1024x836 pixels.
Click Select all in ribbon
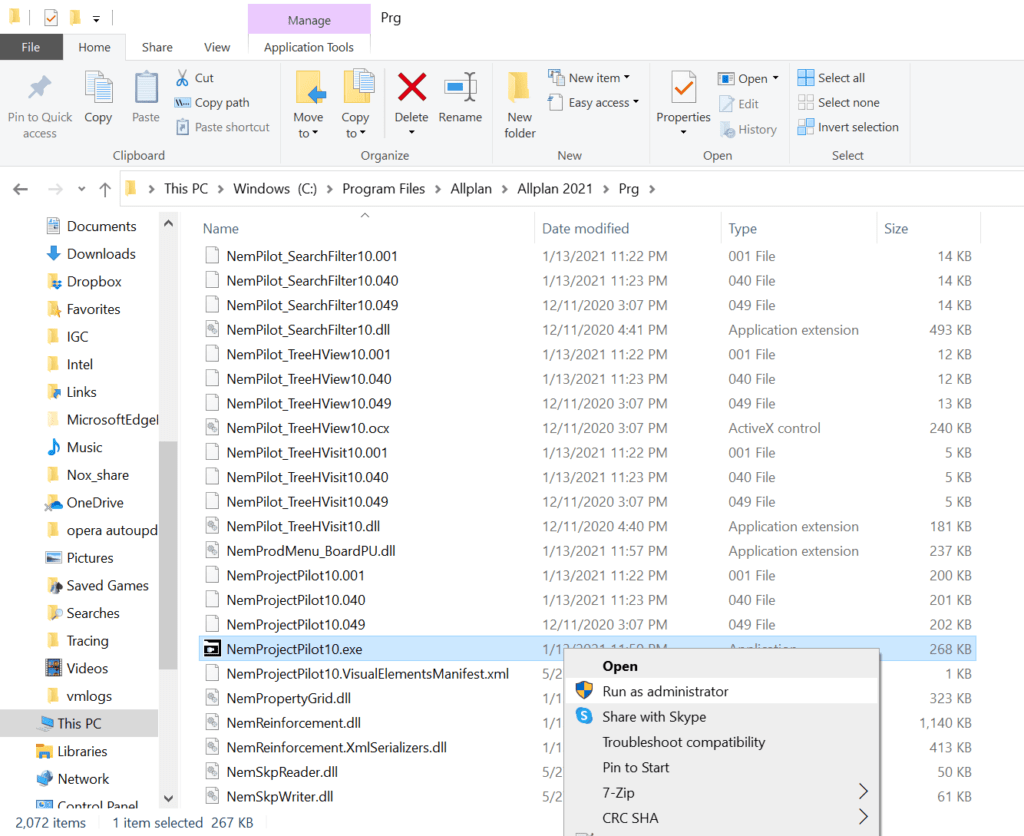tap(831, 78)
